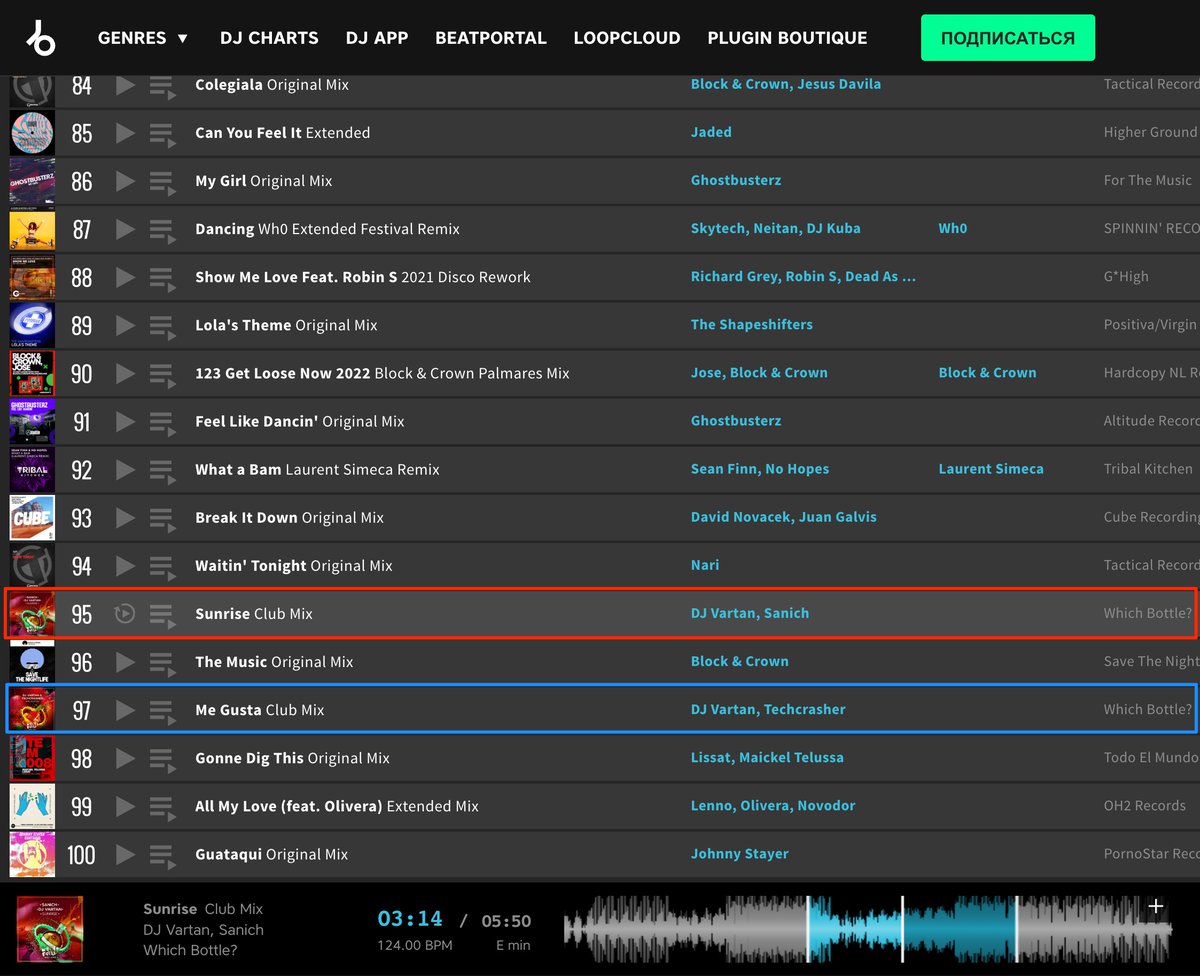Play 'My Girl' by Ghostbusterz

point(124,180)
